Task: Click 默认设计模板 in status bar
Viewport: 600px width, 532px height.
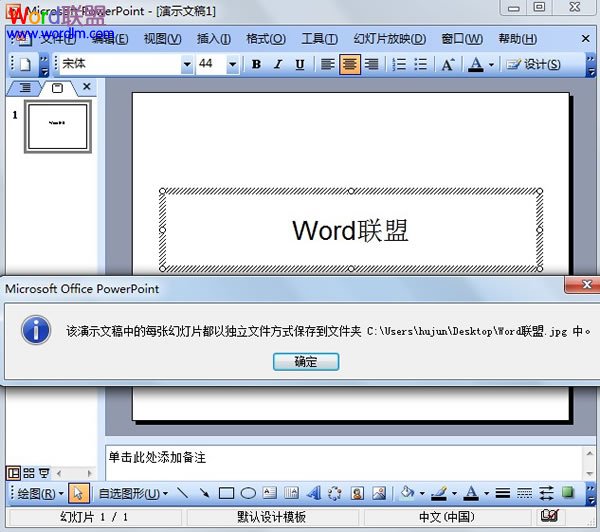Action: click(271, 517)
